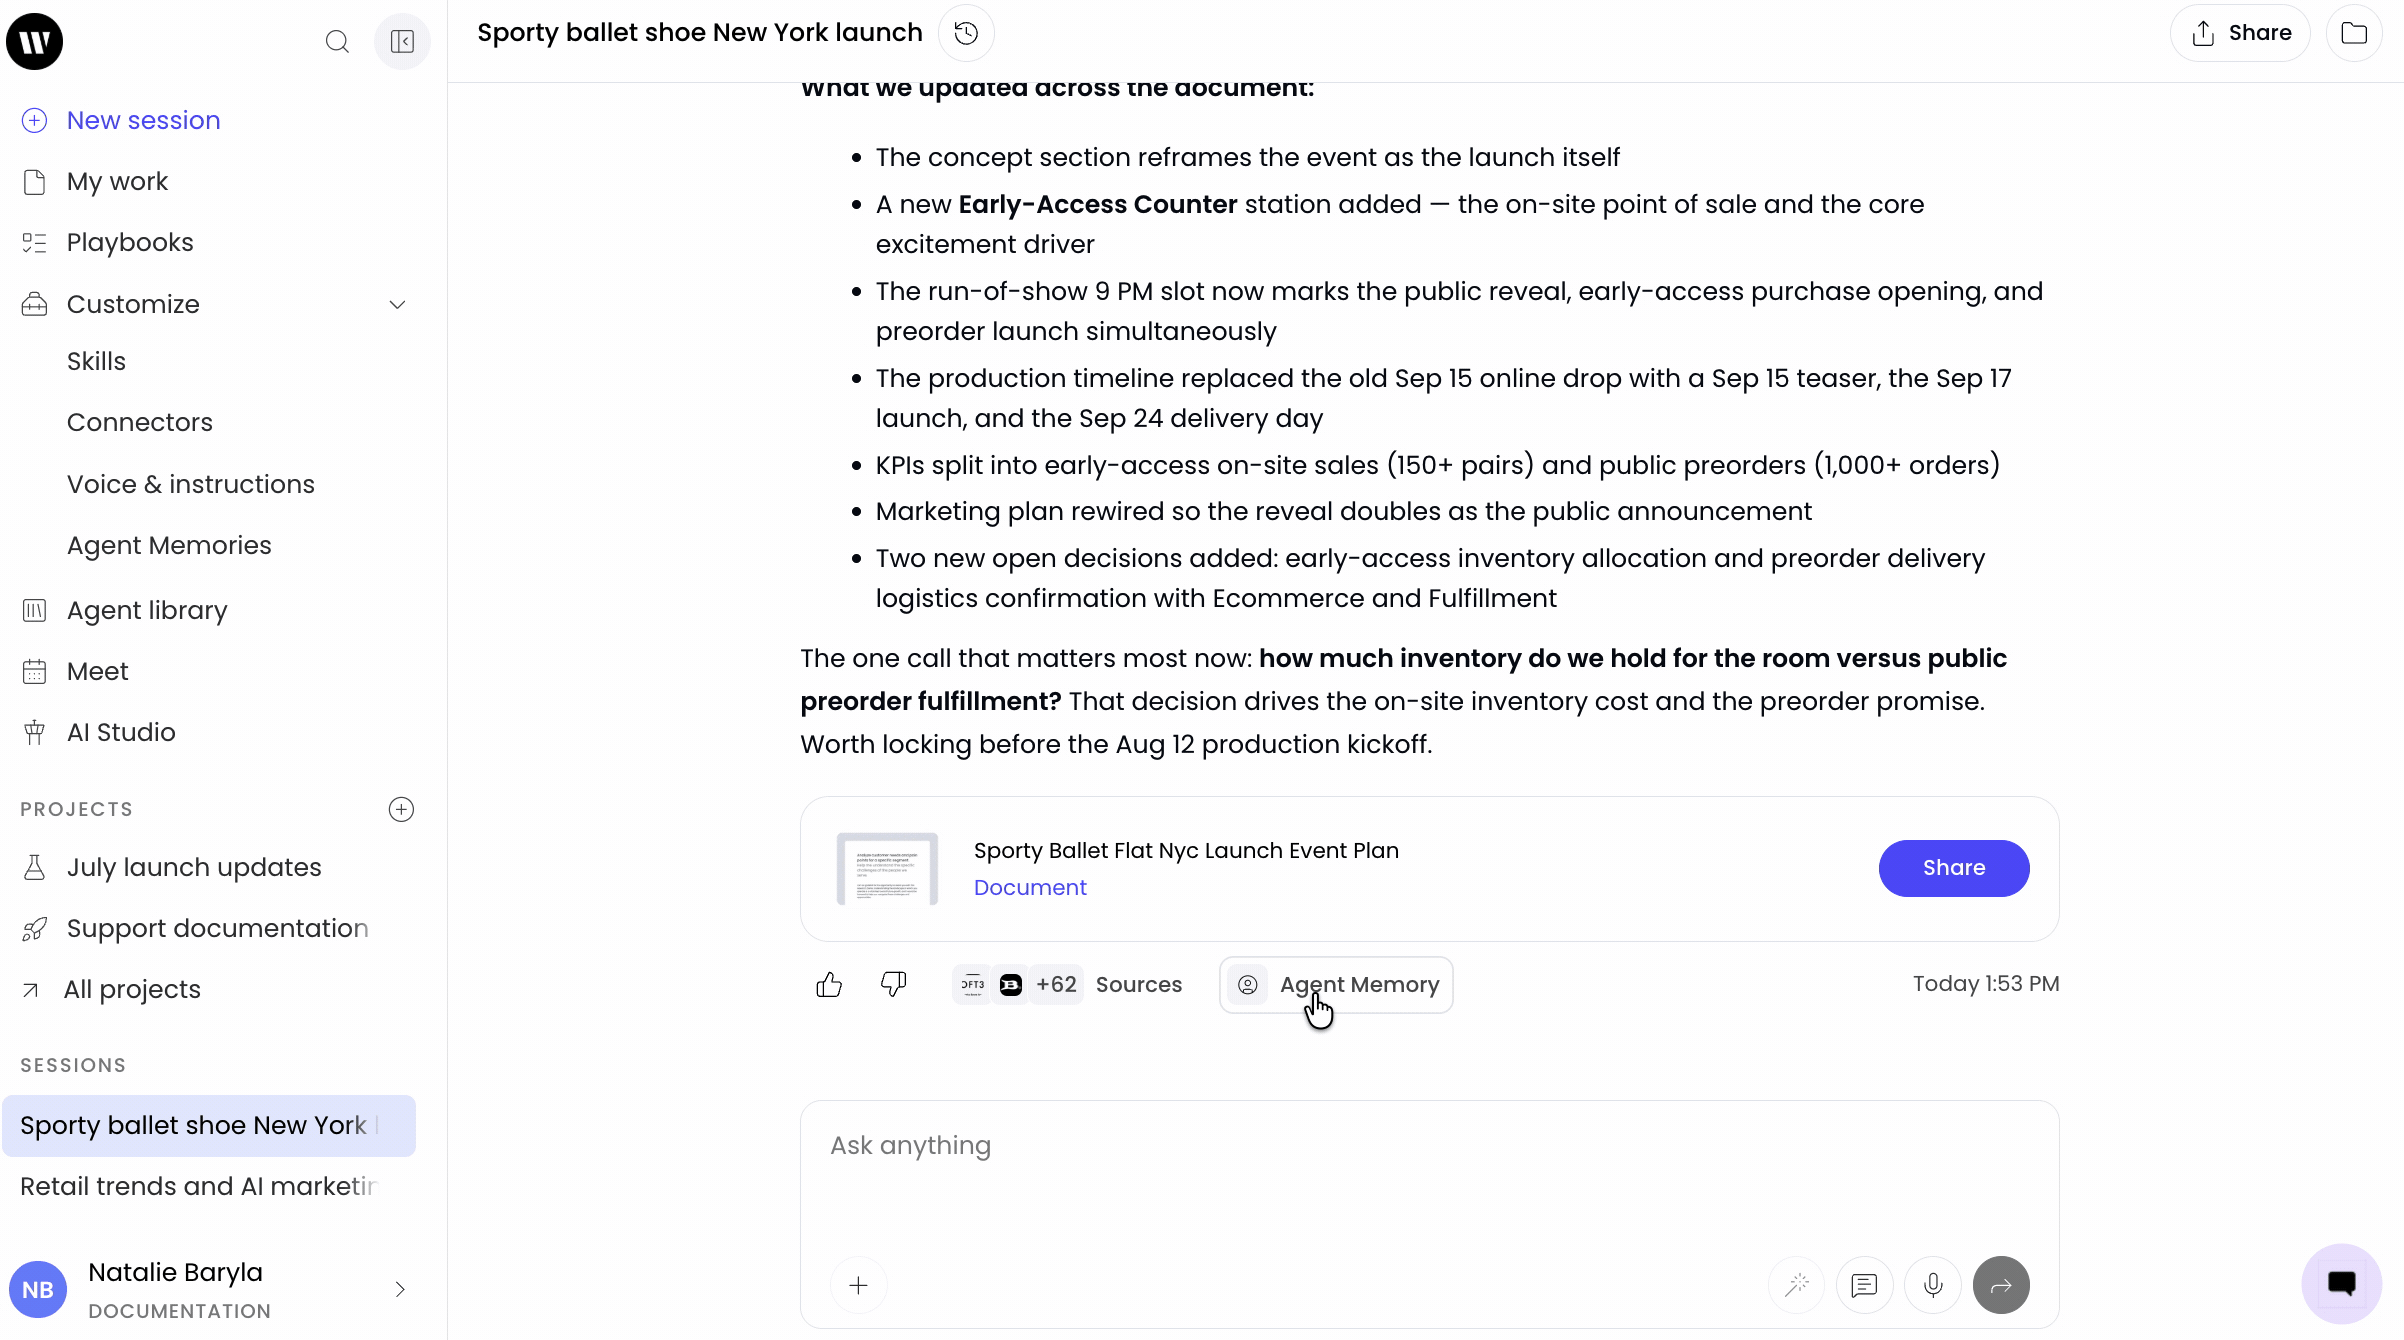Open the Document link under launch plan
Viewport: 2404px width, 1340px height.
(x=1030, y=887)
